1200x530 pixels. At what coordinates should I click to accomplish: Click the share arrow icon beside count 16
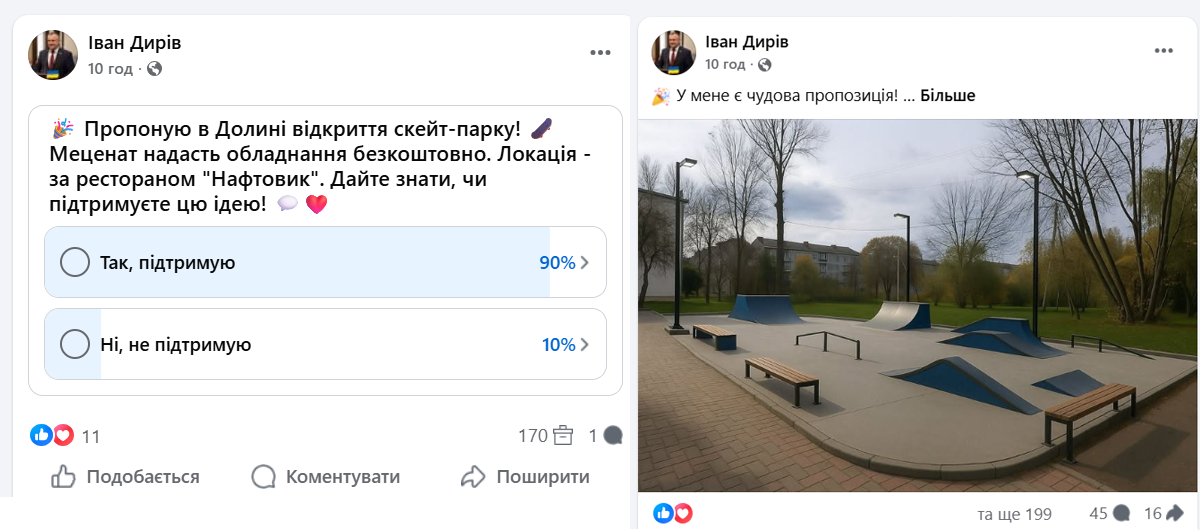pyautogui.click(x=1175, y=513)
